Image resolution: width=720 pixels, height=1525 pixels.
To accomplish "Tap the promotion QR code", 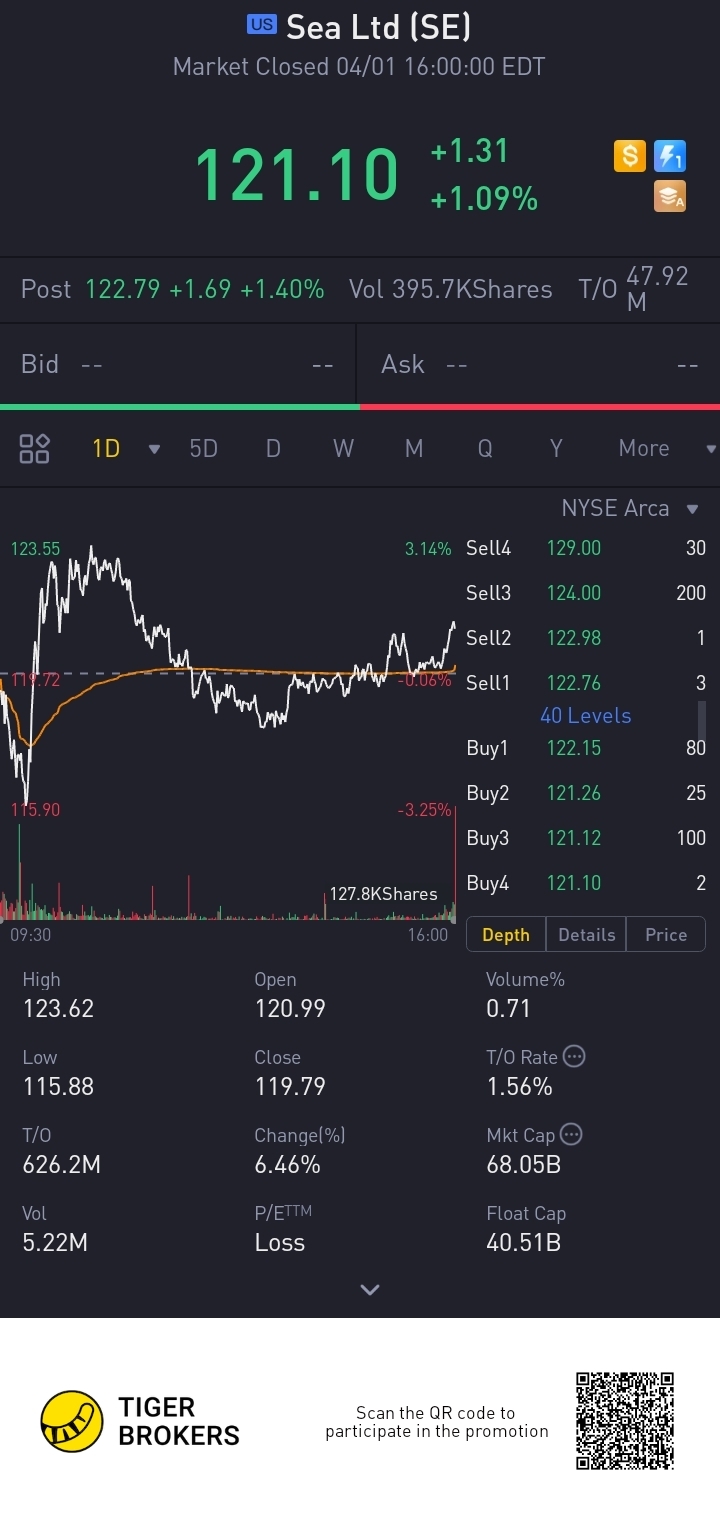I will 625,1421.
